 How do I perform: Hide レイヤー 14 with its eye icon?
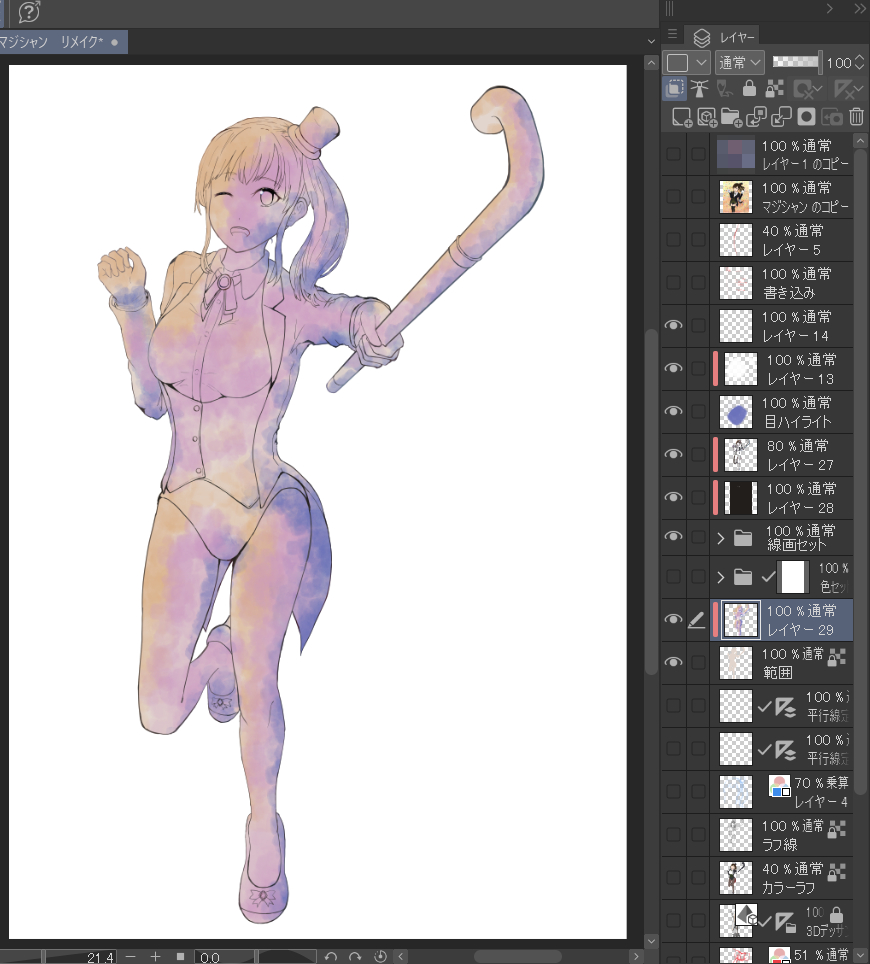(674, 325)
